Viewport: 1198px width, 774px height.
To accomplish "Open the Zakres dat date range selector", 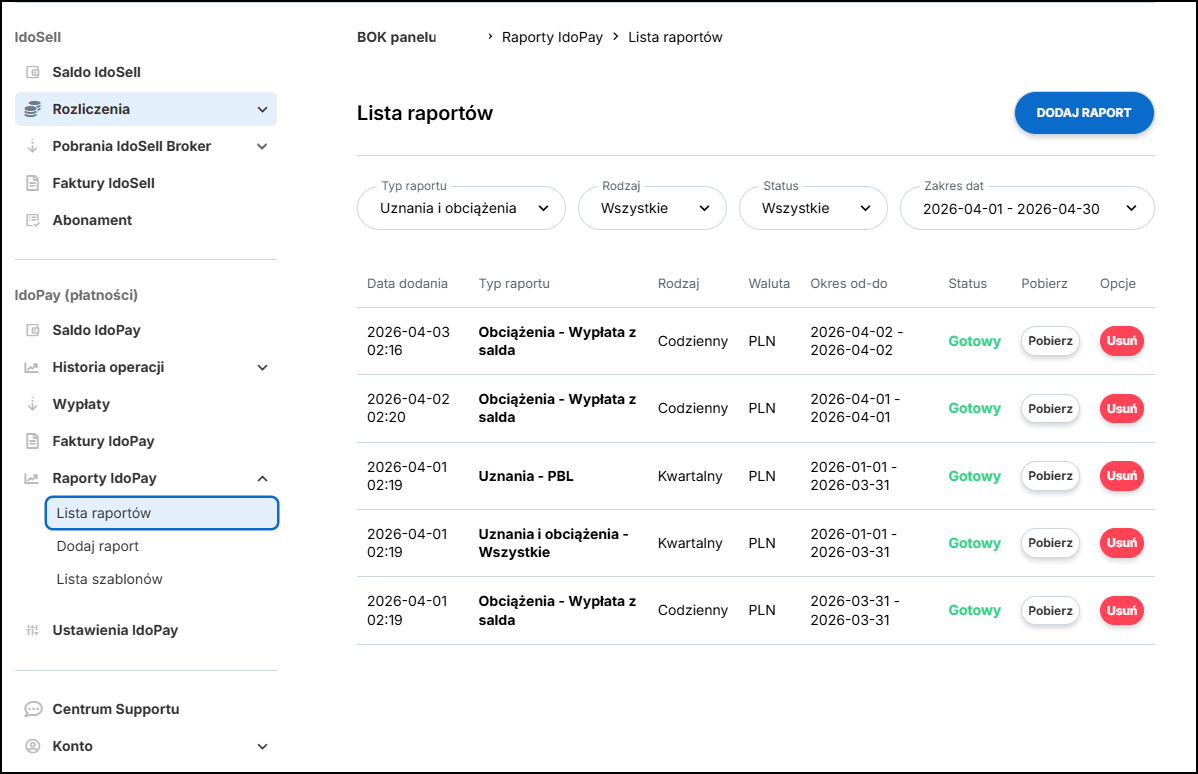I will (1026, 208).
